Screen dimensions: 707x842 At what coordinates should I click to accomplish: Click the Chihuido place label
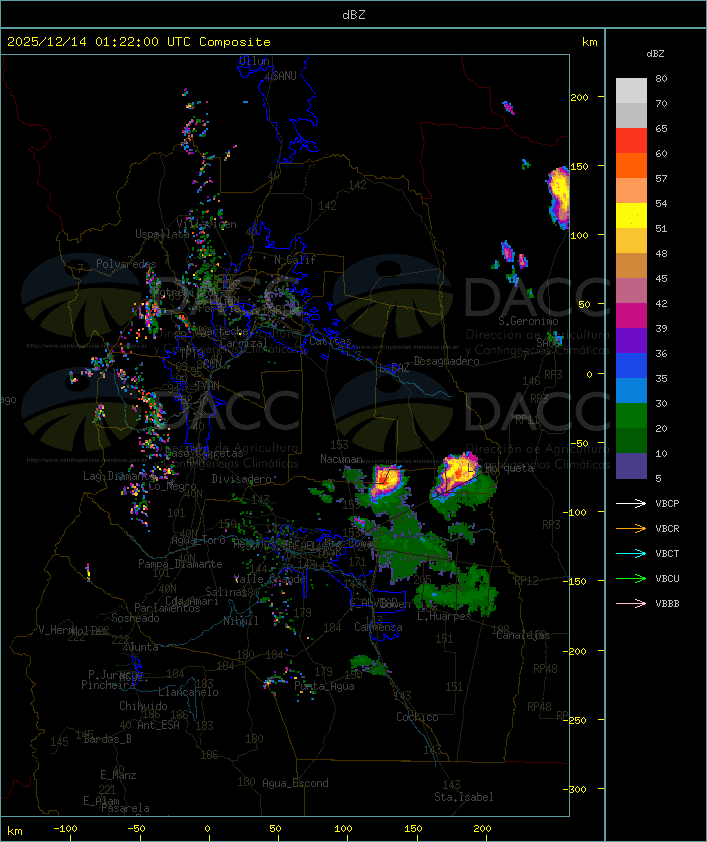[143, 706]
